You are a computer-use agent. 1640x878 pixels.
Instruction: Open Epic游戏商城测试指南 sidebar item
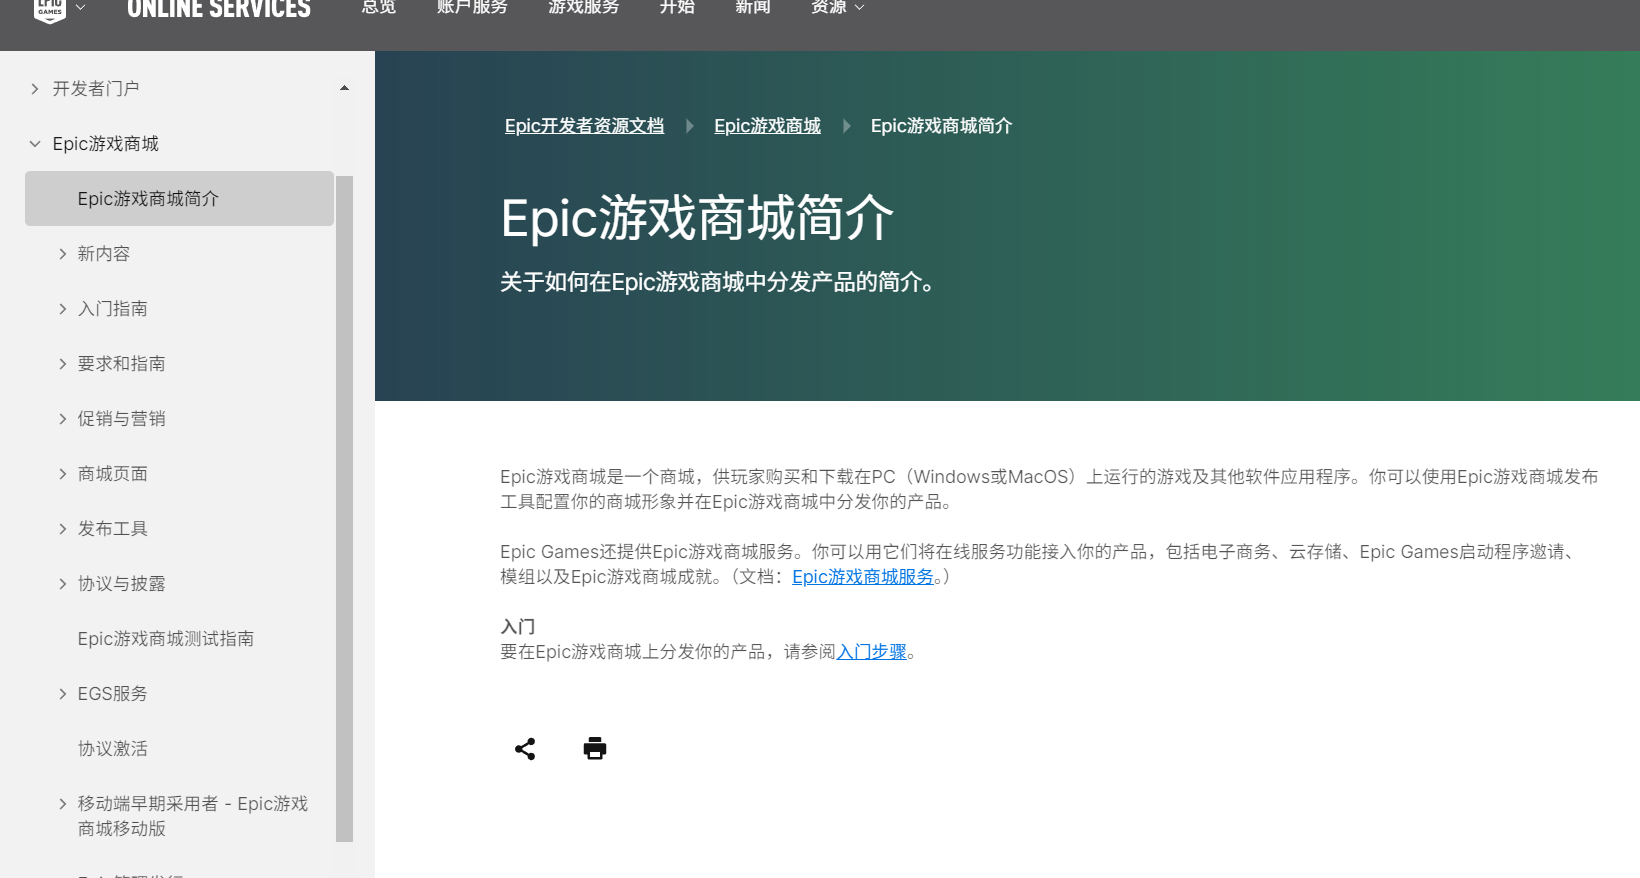(166, 639)
